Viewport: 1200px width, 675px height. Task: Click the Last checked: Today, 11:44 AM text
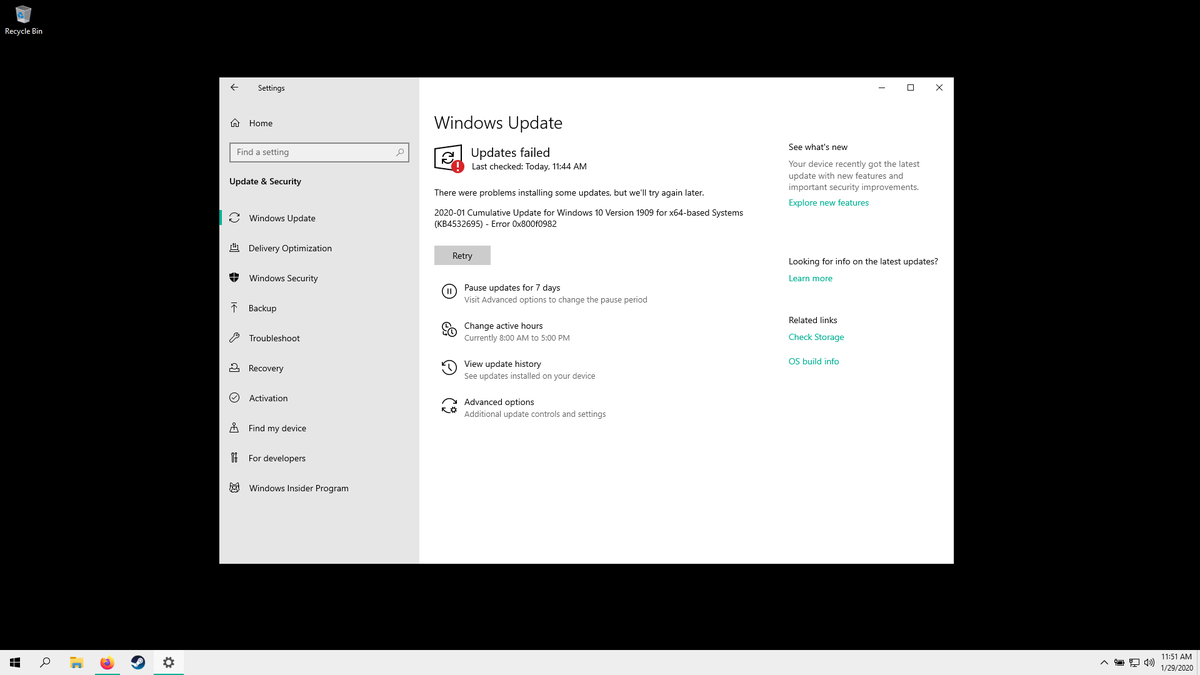point(529,166)
